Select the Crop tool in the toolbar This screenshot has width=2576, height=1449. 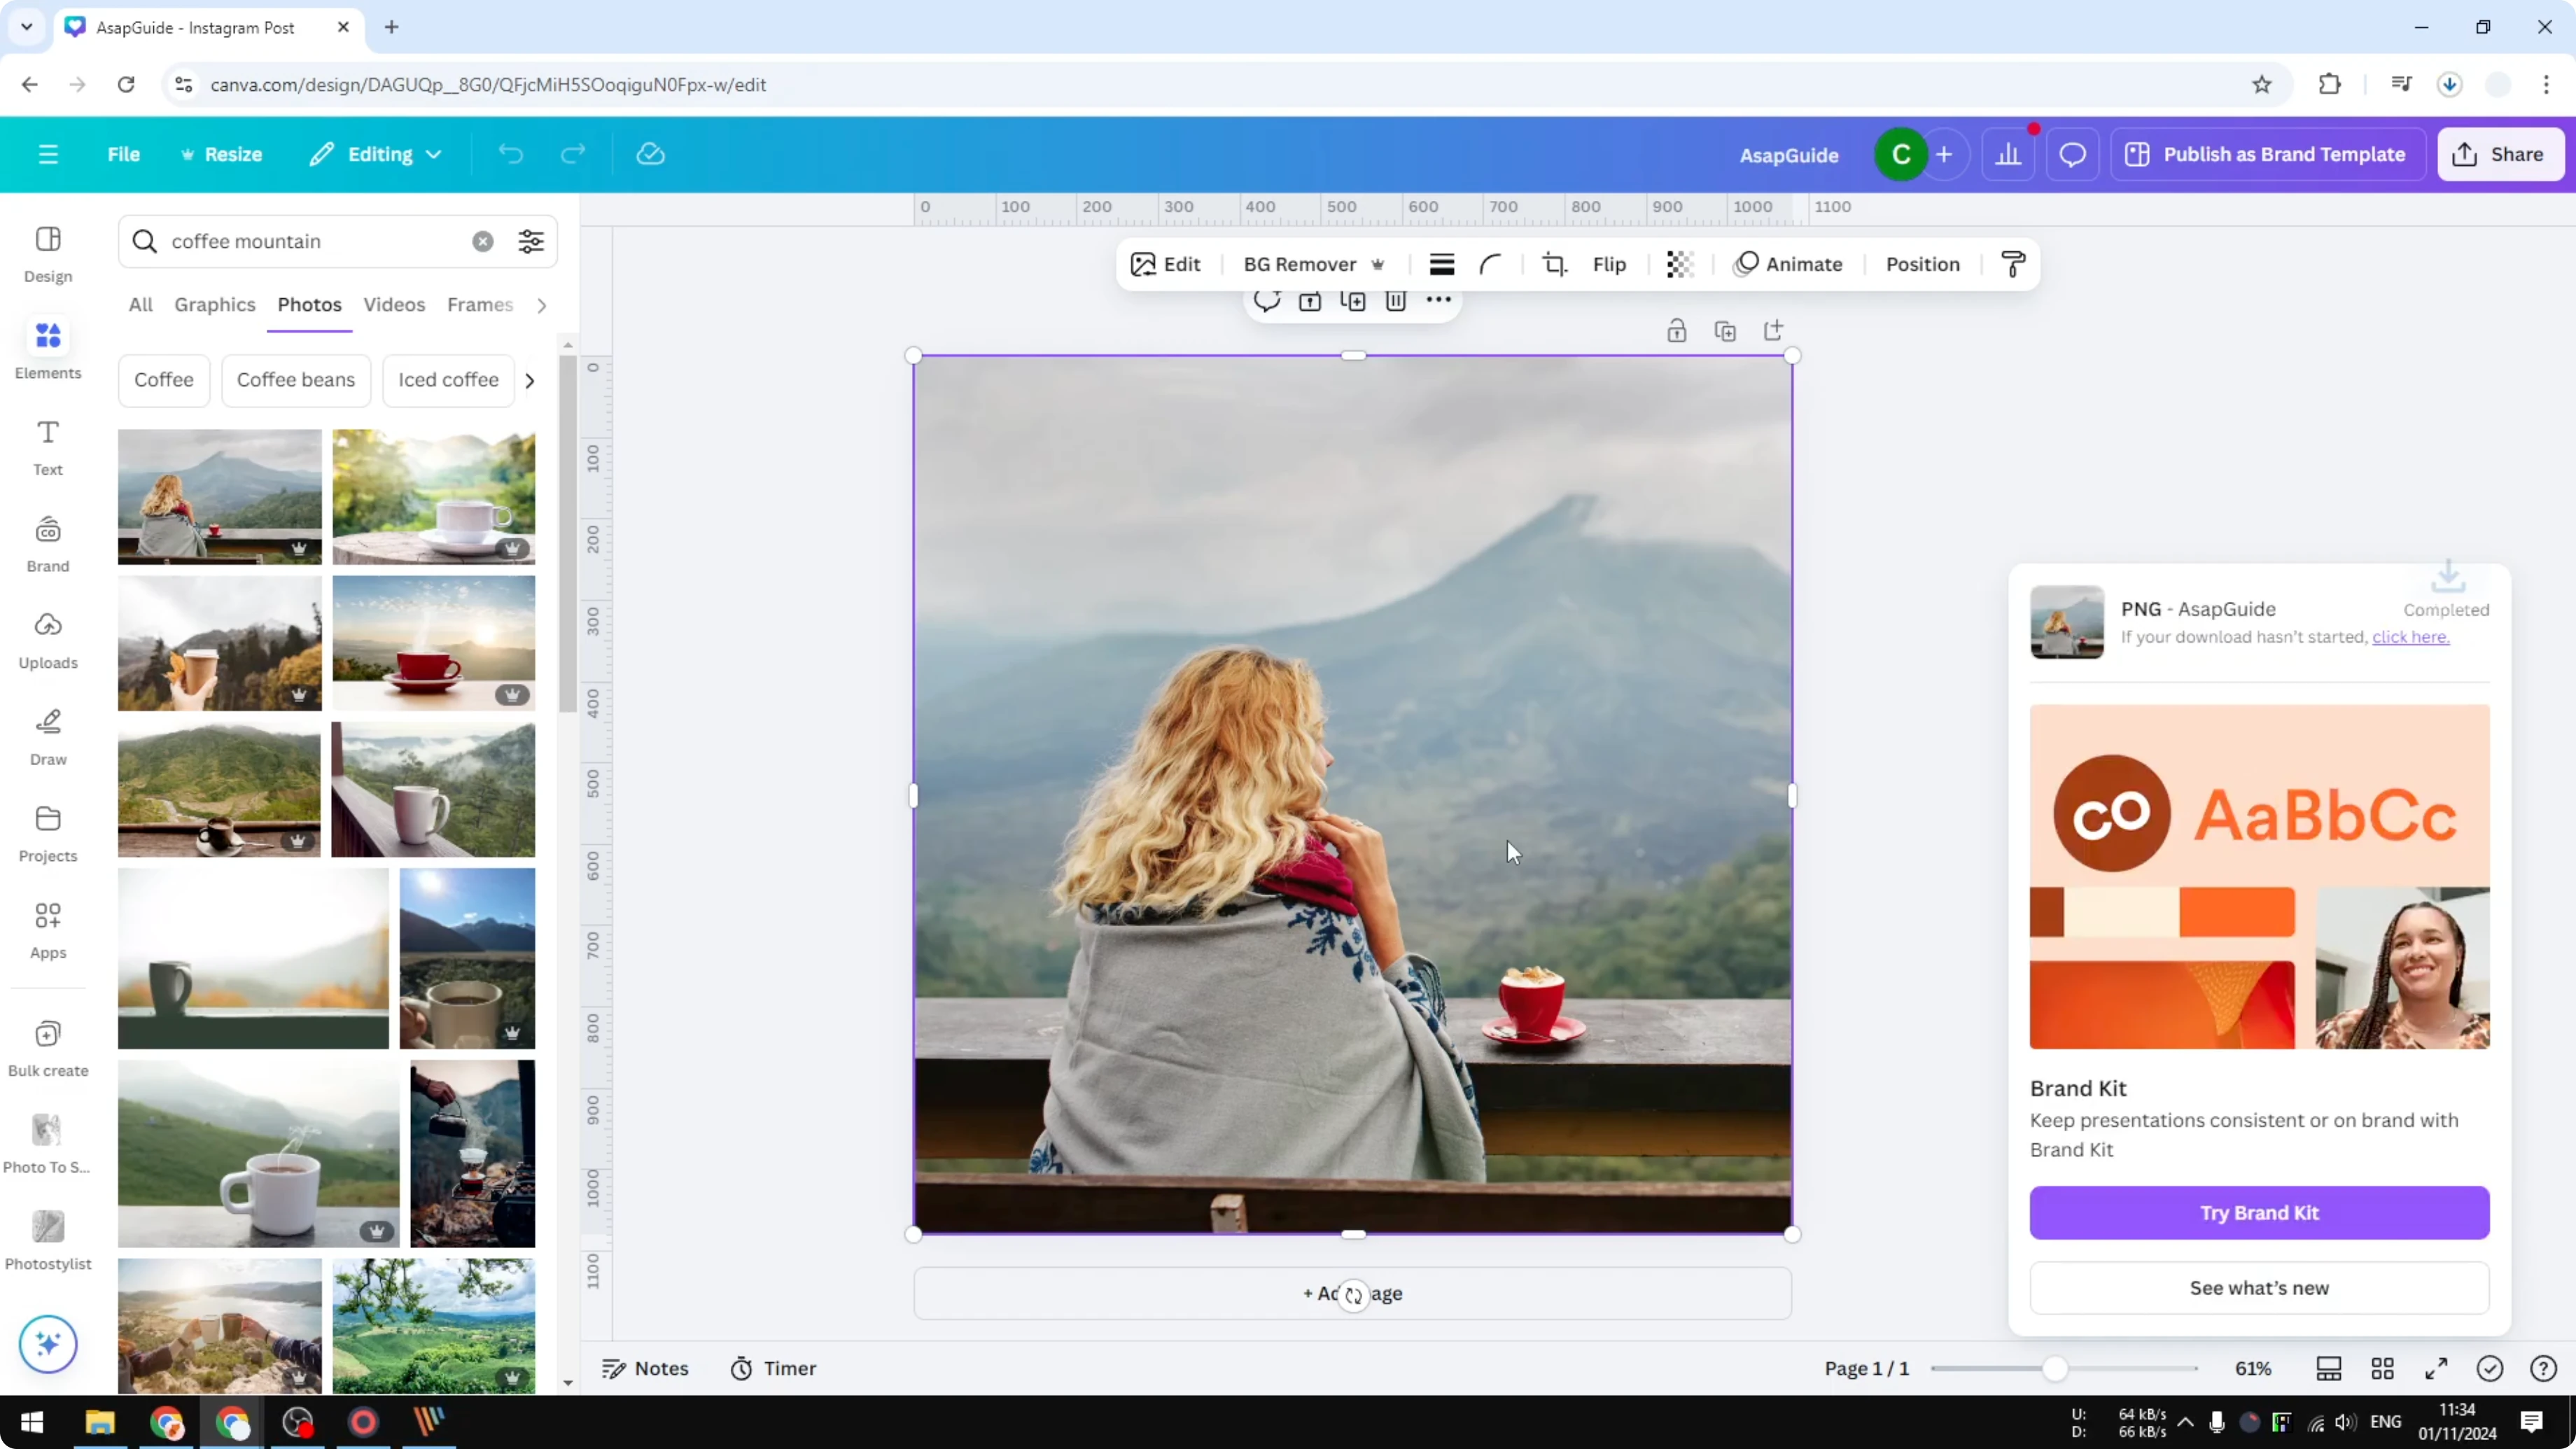click(x=1555, y=264)
